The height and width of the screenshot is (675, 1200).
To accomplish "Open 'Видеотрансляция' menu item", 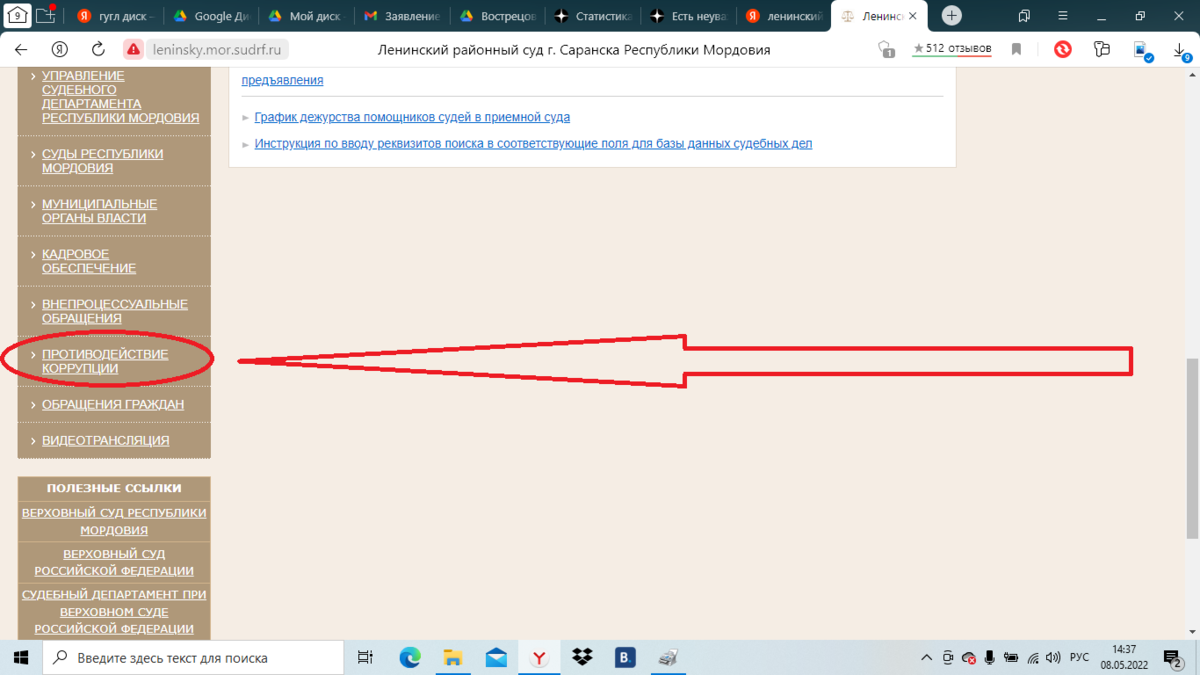I will coord(105,440).
